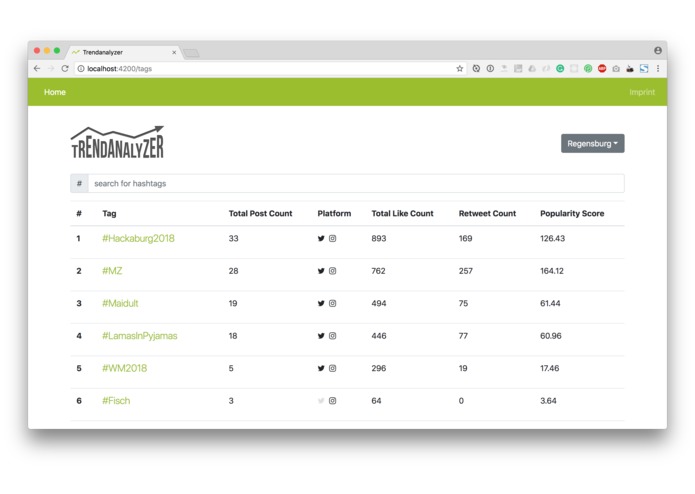Click like count 494

(x=379, y=303)
